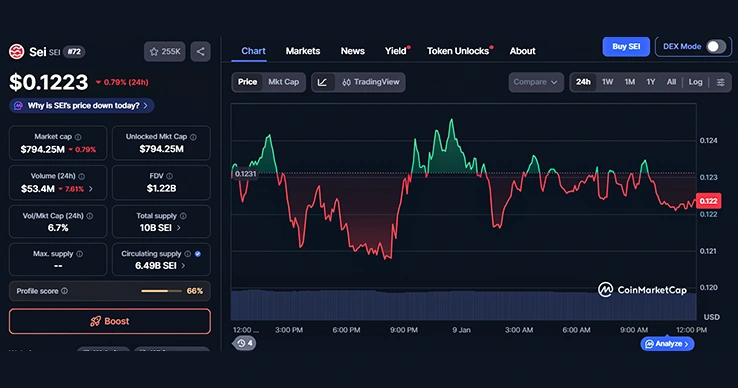Open the Markets tab
738x388 pixels.
303,51
